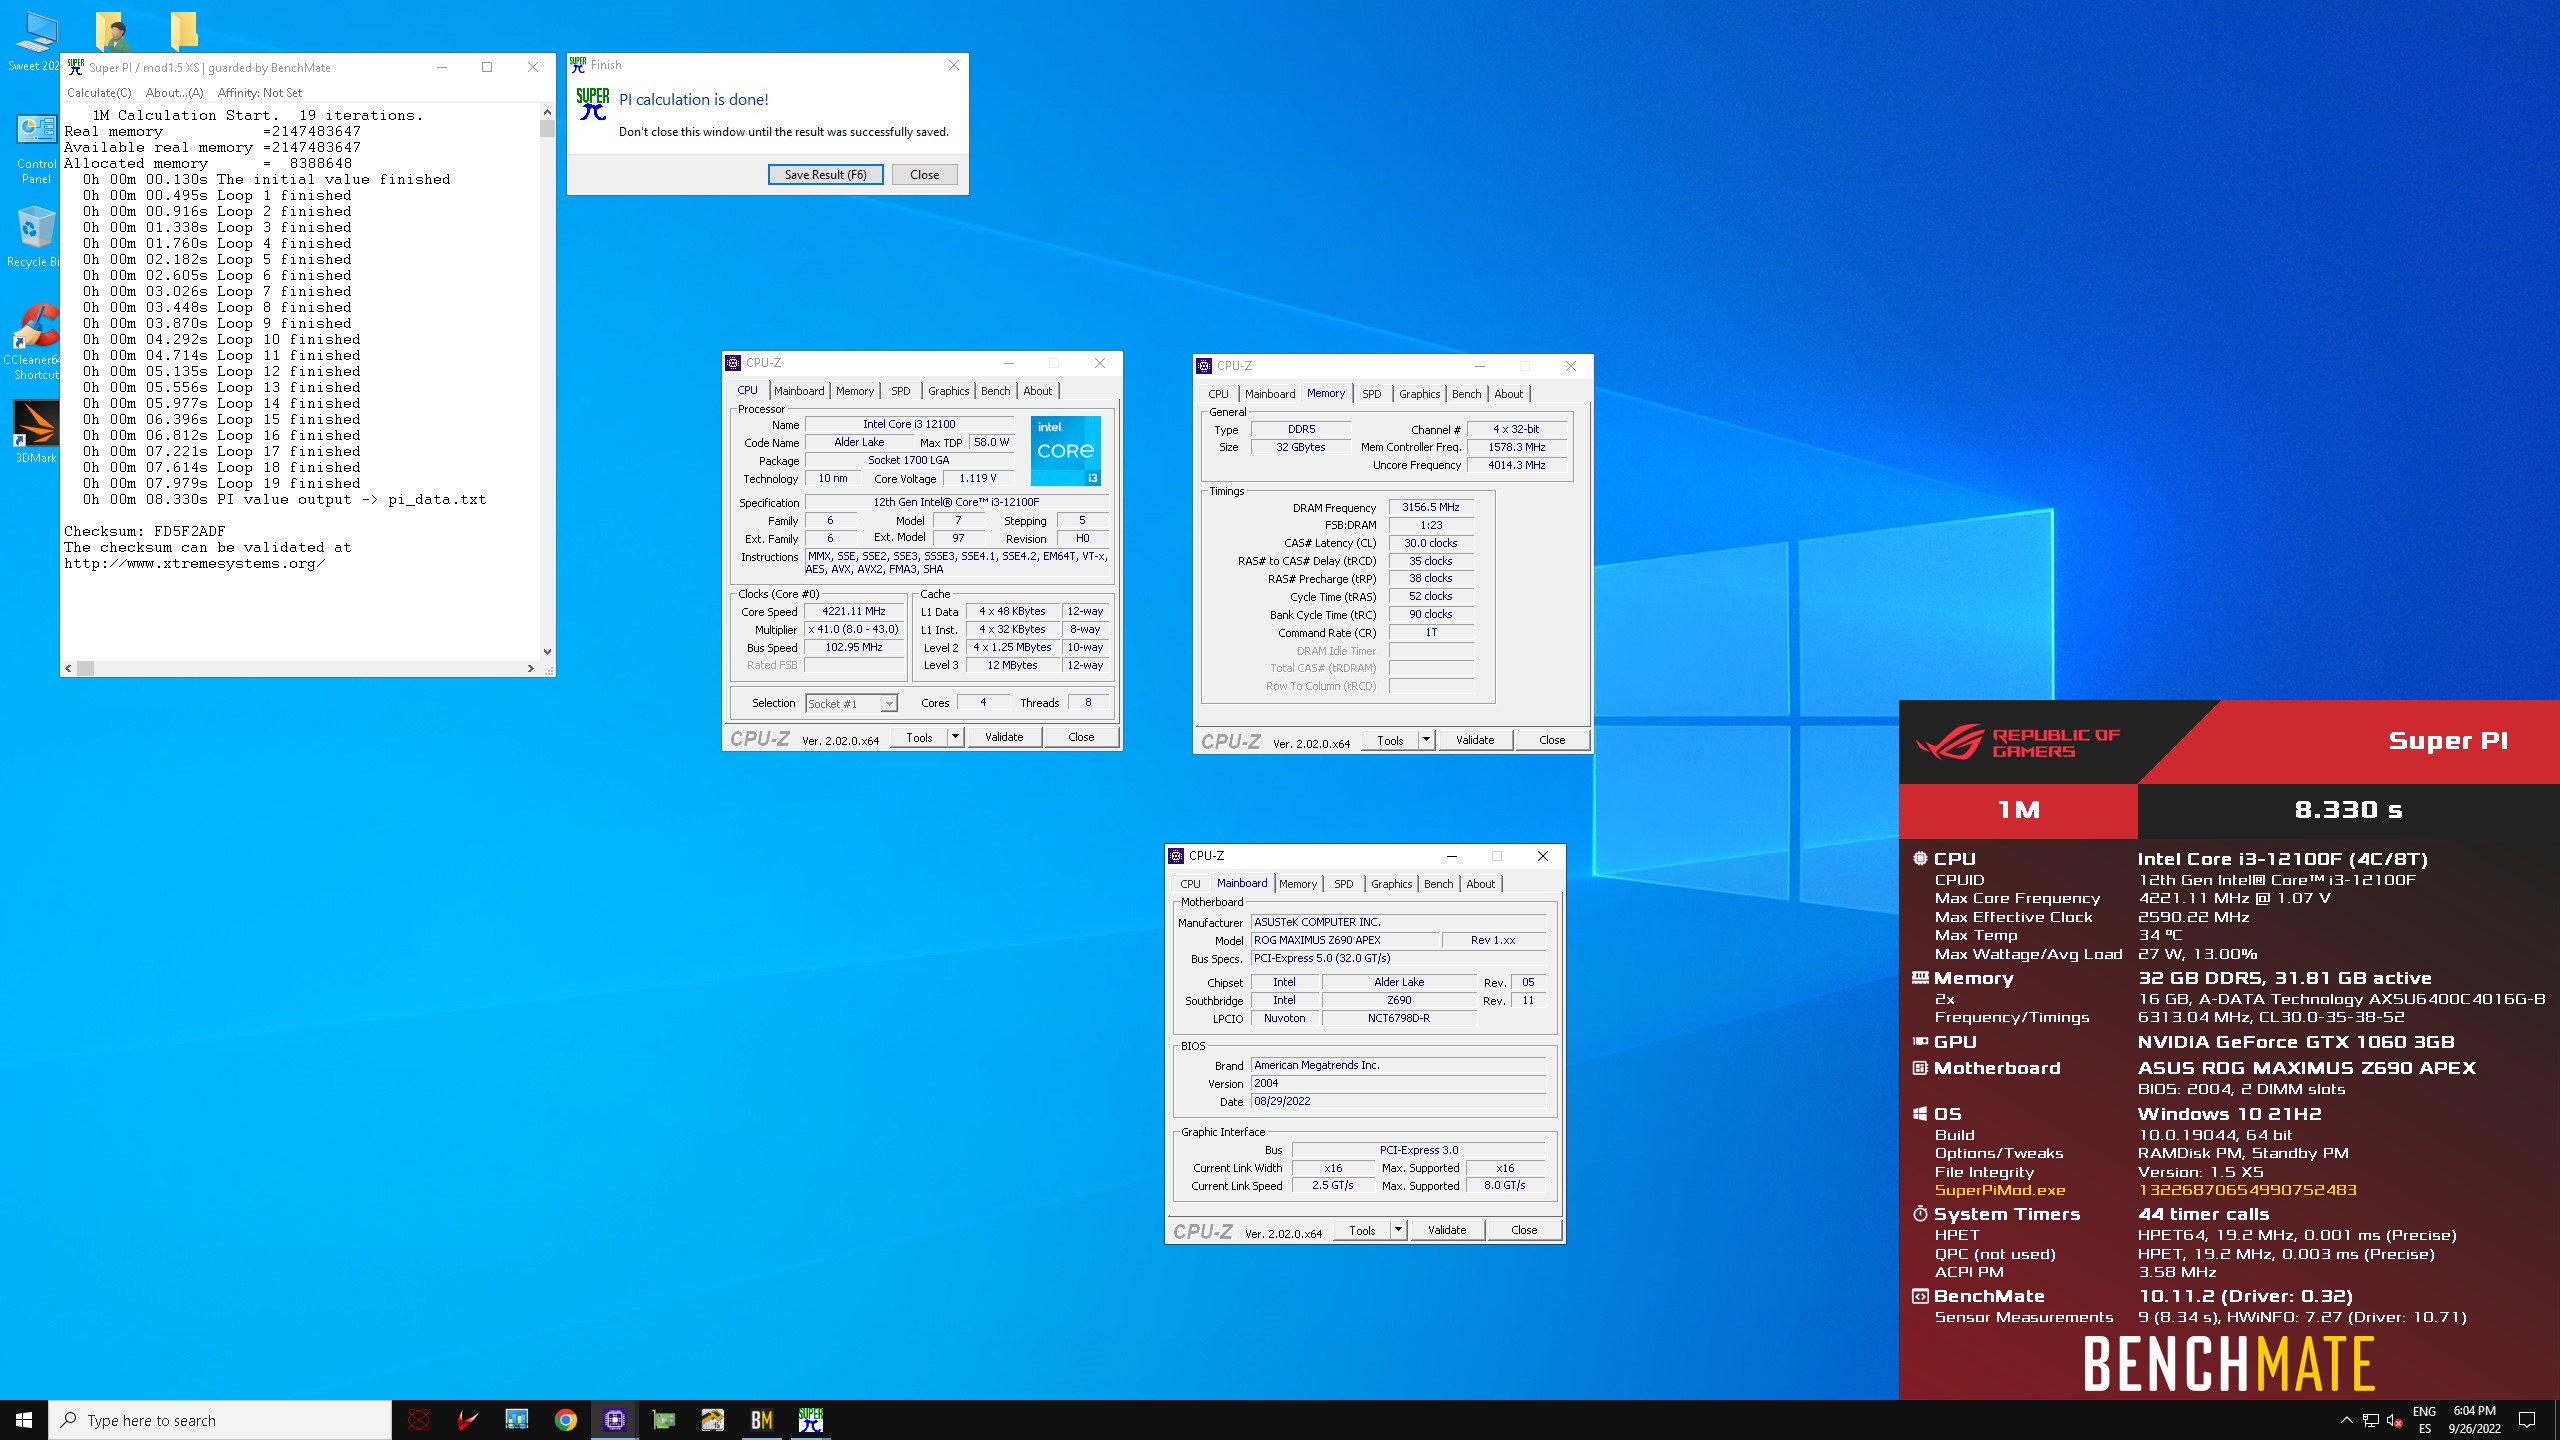Select Mainboard tab in CPU-Z CPU window

coord(799,391)
